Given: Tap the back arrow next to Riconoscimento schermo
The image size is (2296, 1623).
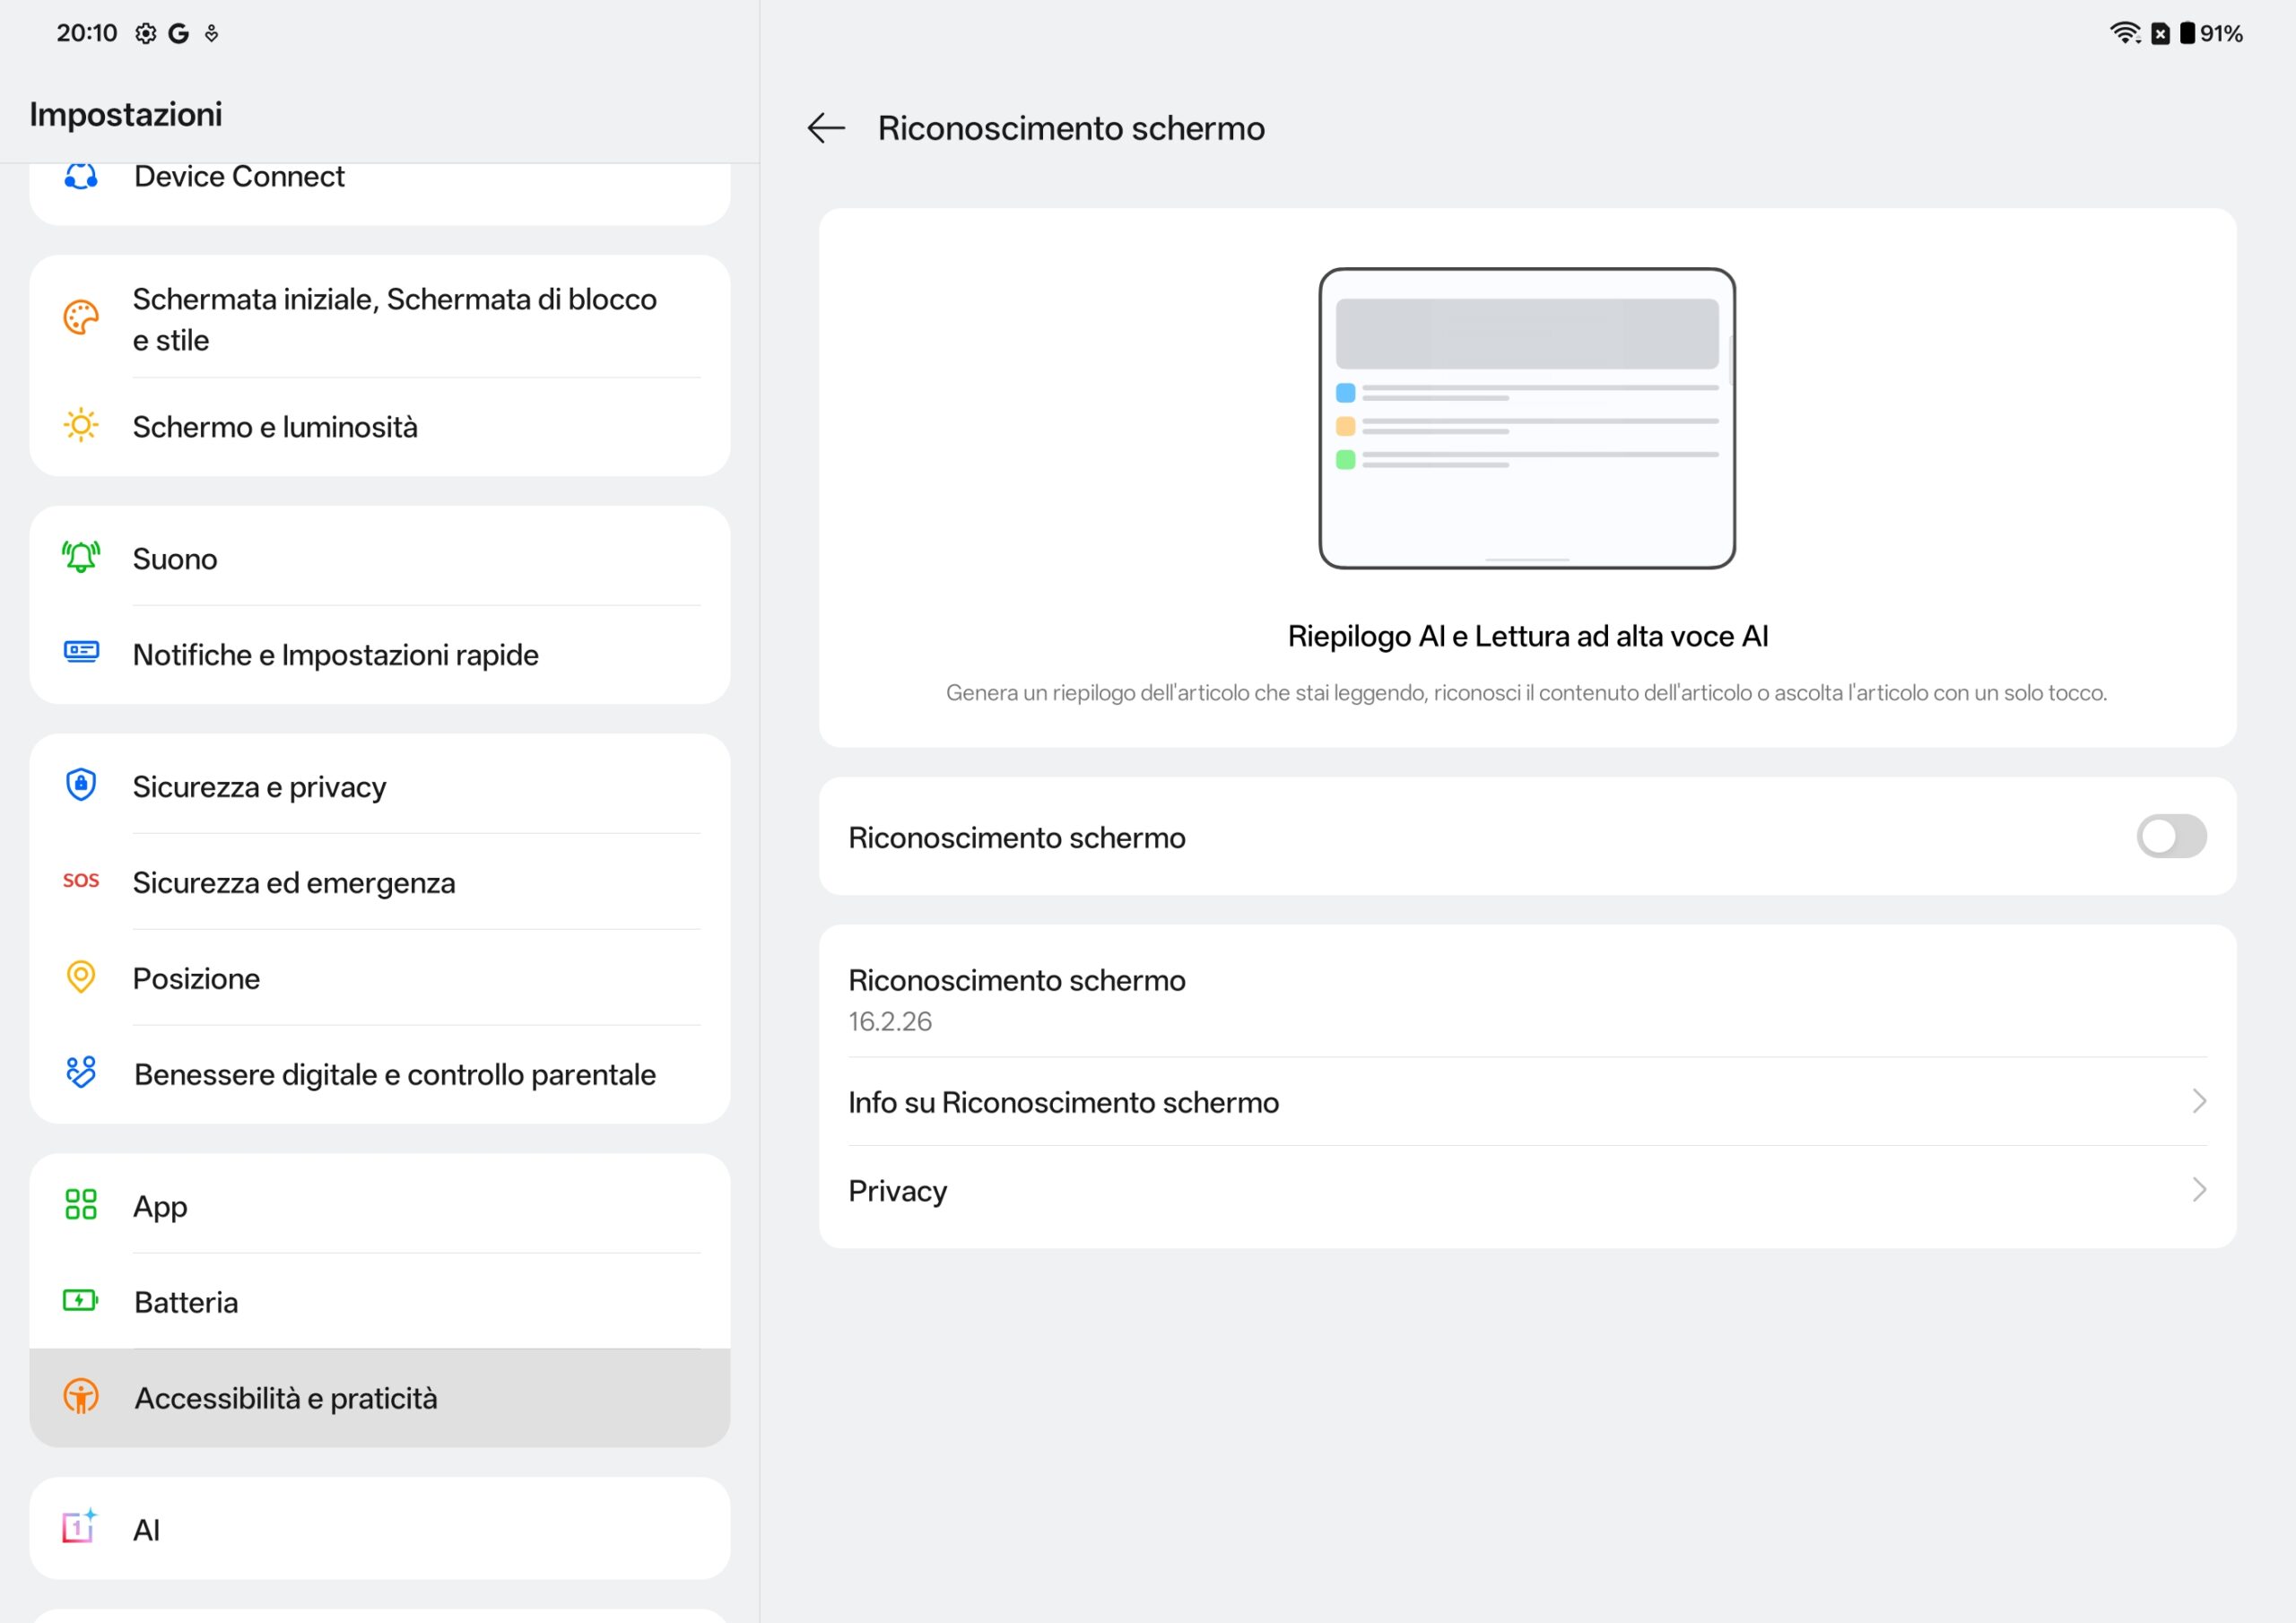Looking at the screenshot, I should click(x=826, y=128).
